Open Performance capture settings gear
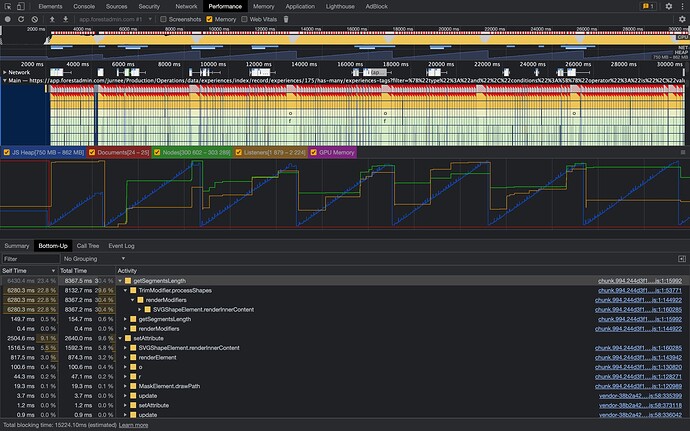Image resolution: width=690 pixels, height=431 pixels. coord(682,19)
